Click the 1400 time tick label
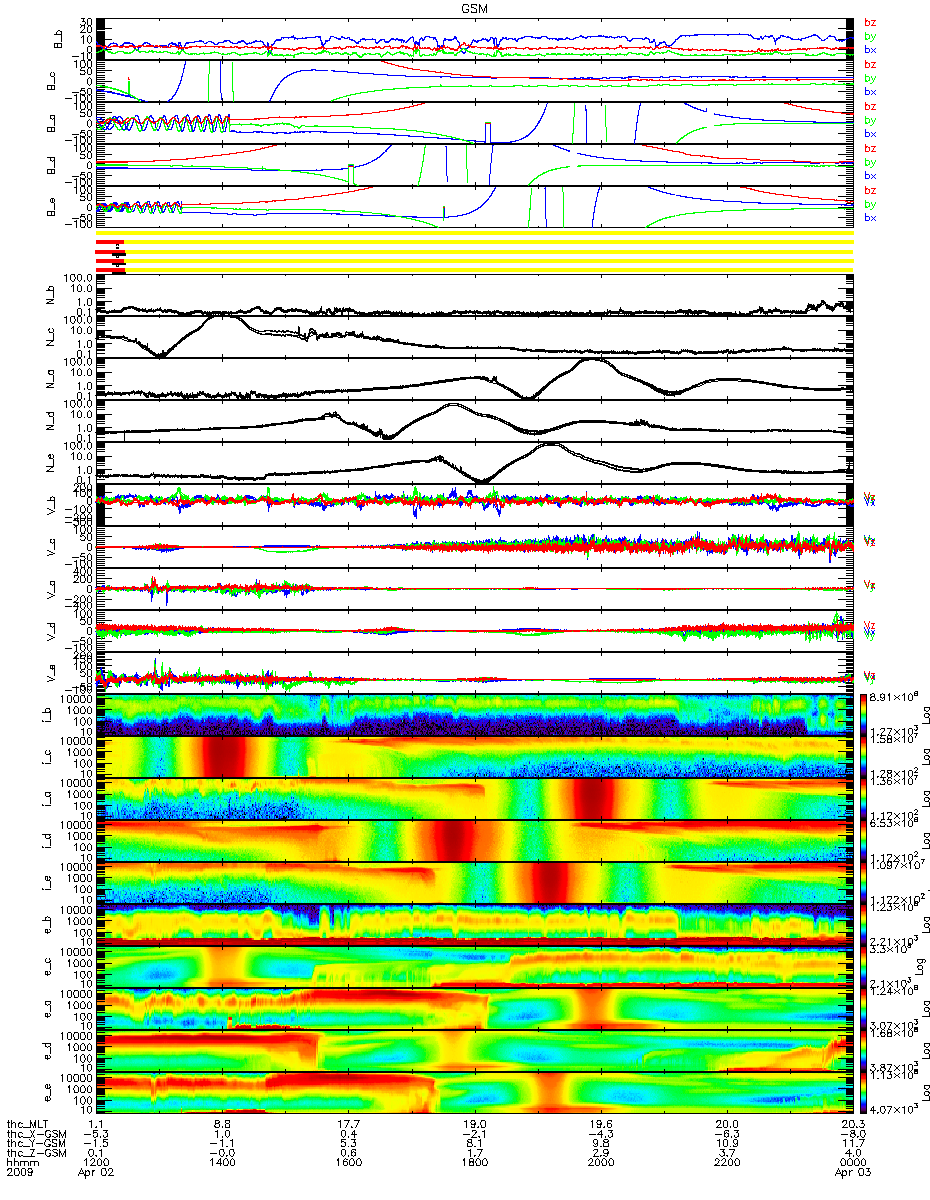930x1200 pixels. (222, 1163)
